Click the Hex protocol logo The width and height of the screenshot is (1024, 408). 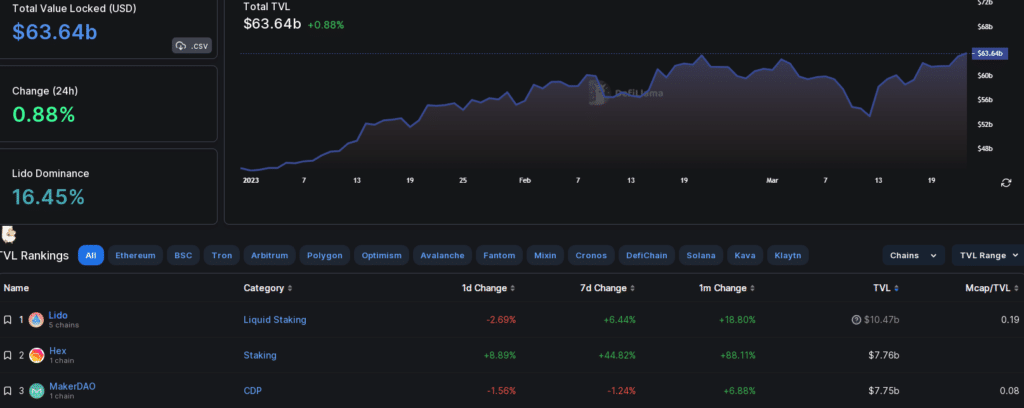pyautogui.click(x=36, y=355)
